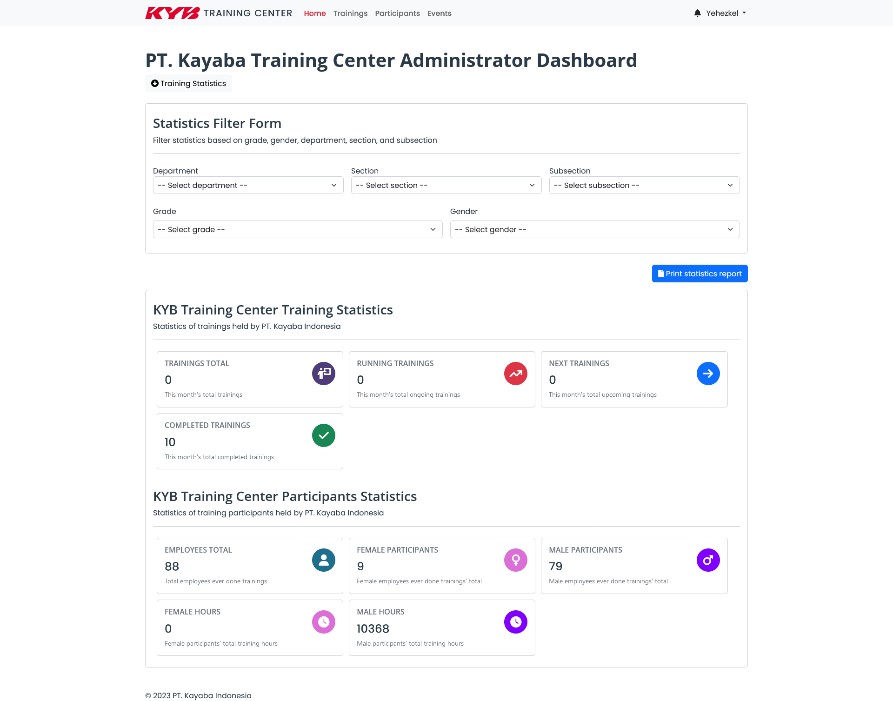893x701 pixels.
Task: Click the Employees Total person icon
Action: 323,560
